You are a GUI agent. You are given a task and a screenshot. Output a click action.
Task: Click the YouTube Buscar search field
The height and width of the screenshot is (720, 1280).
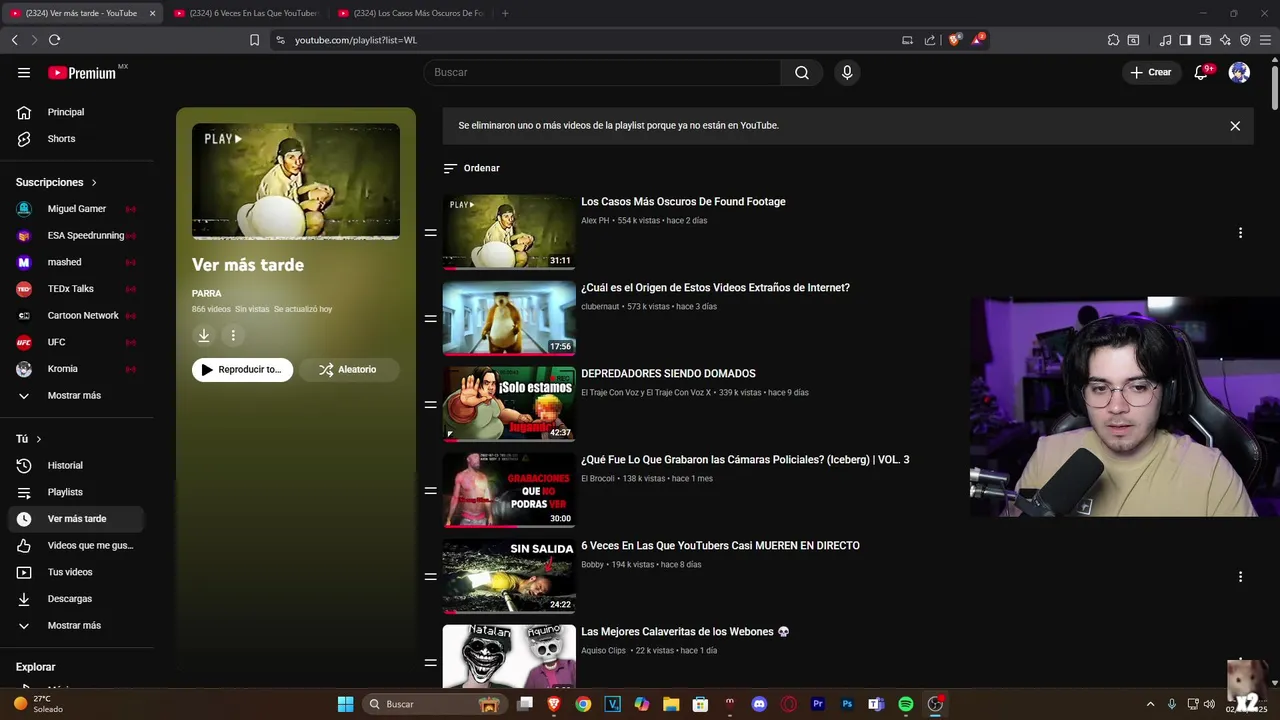click(x=602, y=72)
